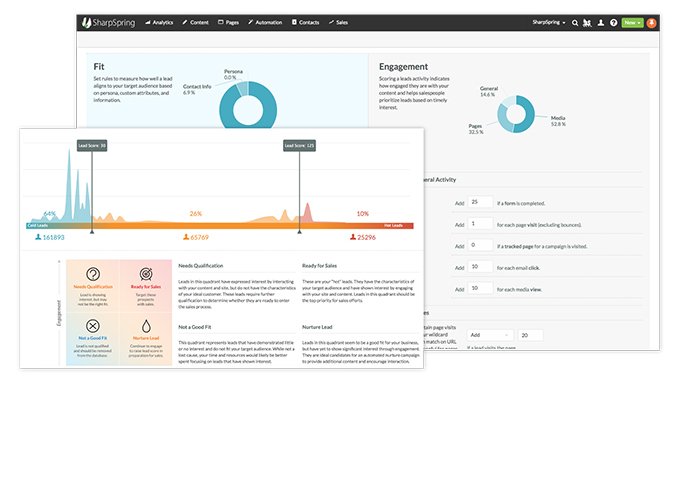Click the search magnifier icon in the top bar
This screenshot has height=480, width=680.
575,21
